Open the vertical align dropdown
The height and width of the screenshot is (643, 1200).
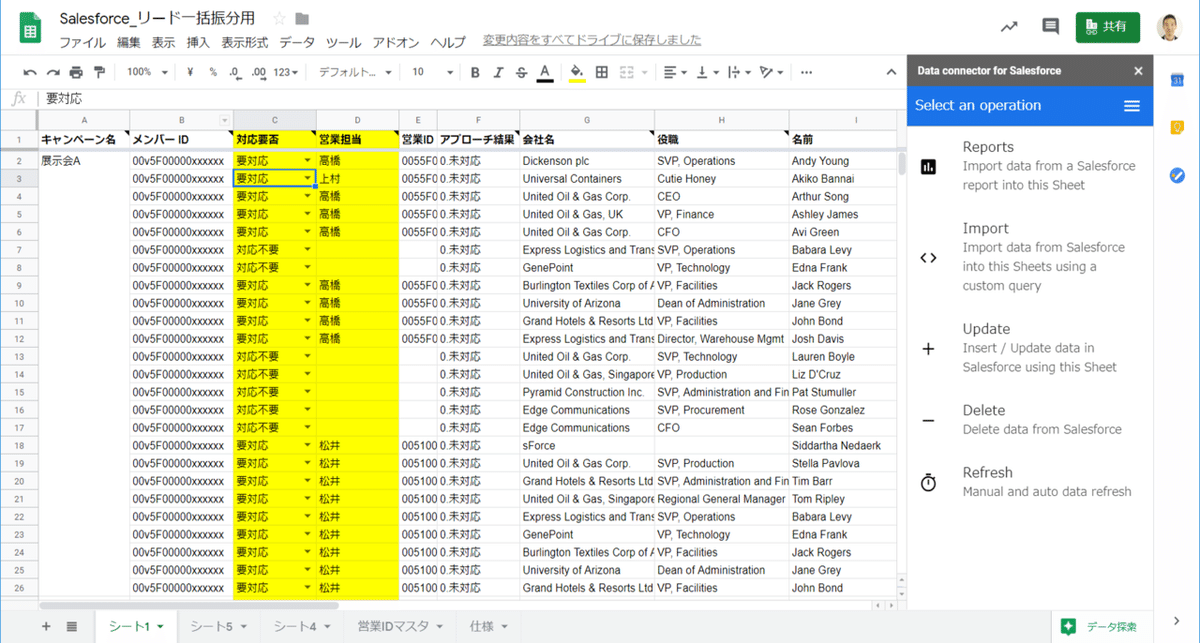pos(707,72)
